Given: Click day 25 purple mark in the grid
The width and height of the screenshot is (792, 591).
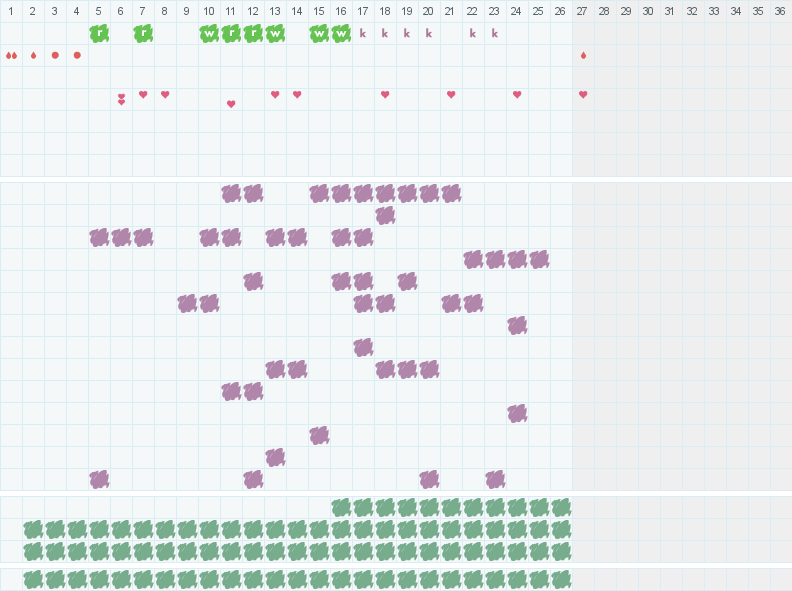Looking at the screenshot, I should 539,260.
